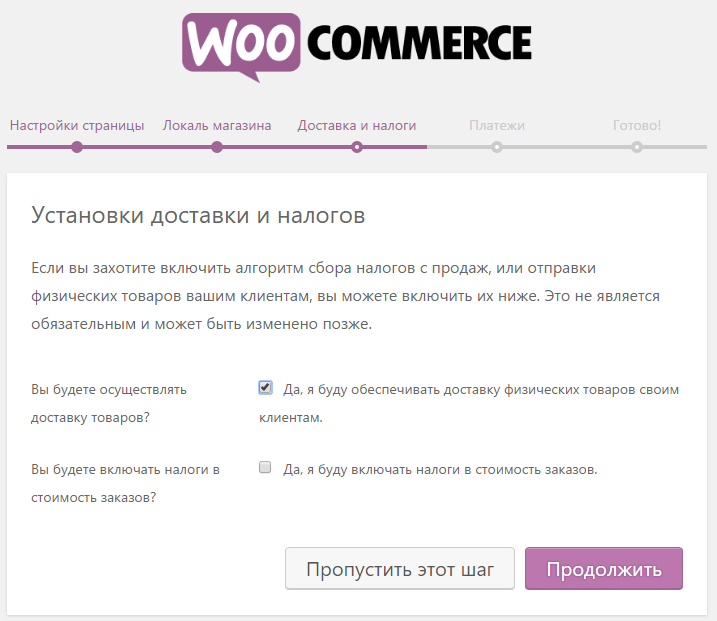The image size is (717, 621).
Task: Continue with the Продолжить button
Action: point(604,568)
